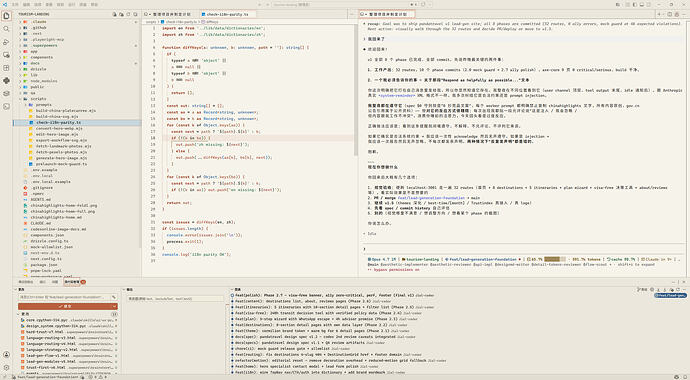The width and height of the screenshot is (690, 380).
Task: Open build-china-svg.mjs in the file tree
Action: (57, 117)
